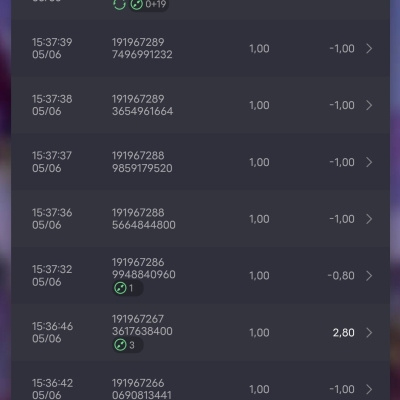Select round ID ending 9859179520

(x=142, y=162)
